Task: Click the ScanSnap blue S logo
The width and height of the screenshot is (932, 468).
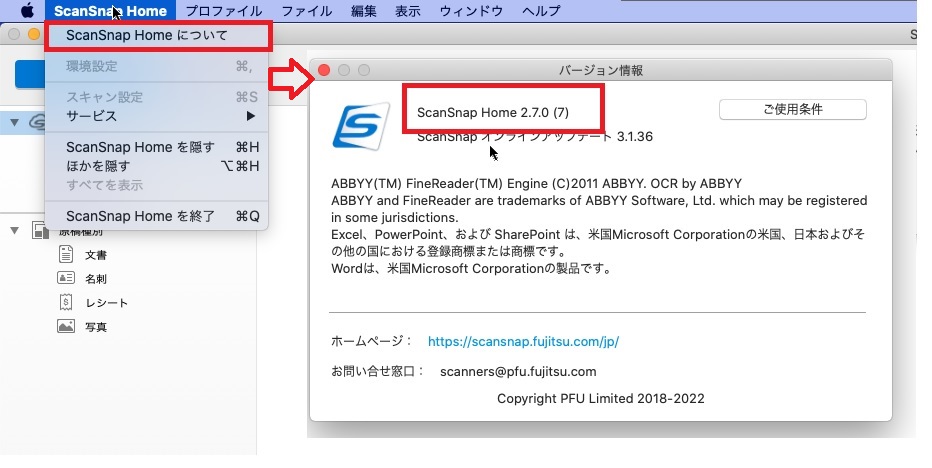Action: [x=361, y=125]
